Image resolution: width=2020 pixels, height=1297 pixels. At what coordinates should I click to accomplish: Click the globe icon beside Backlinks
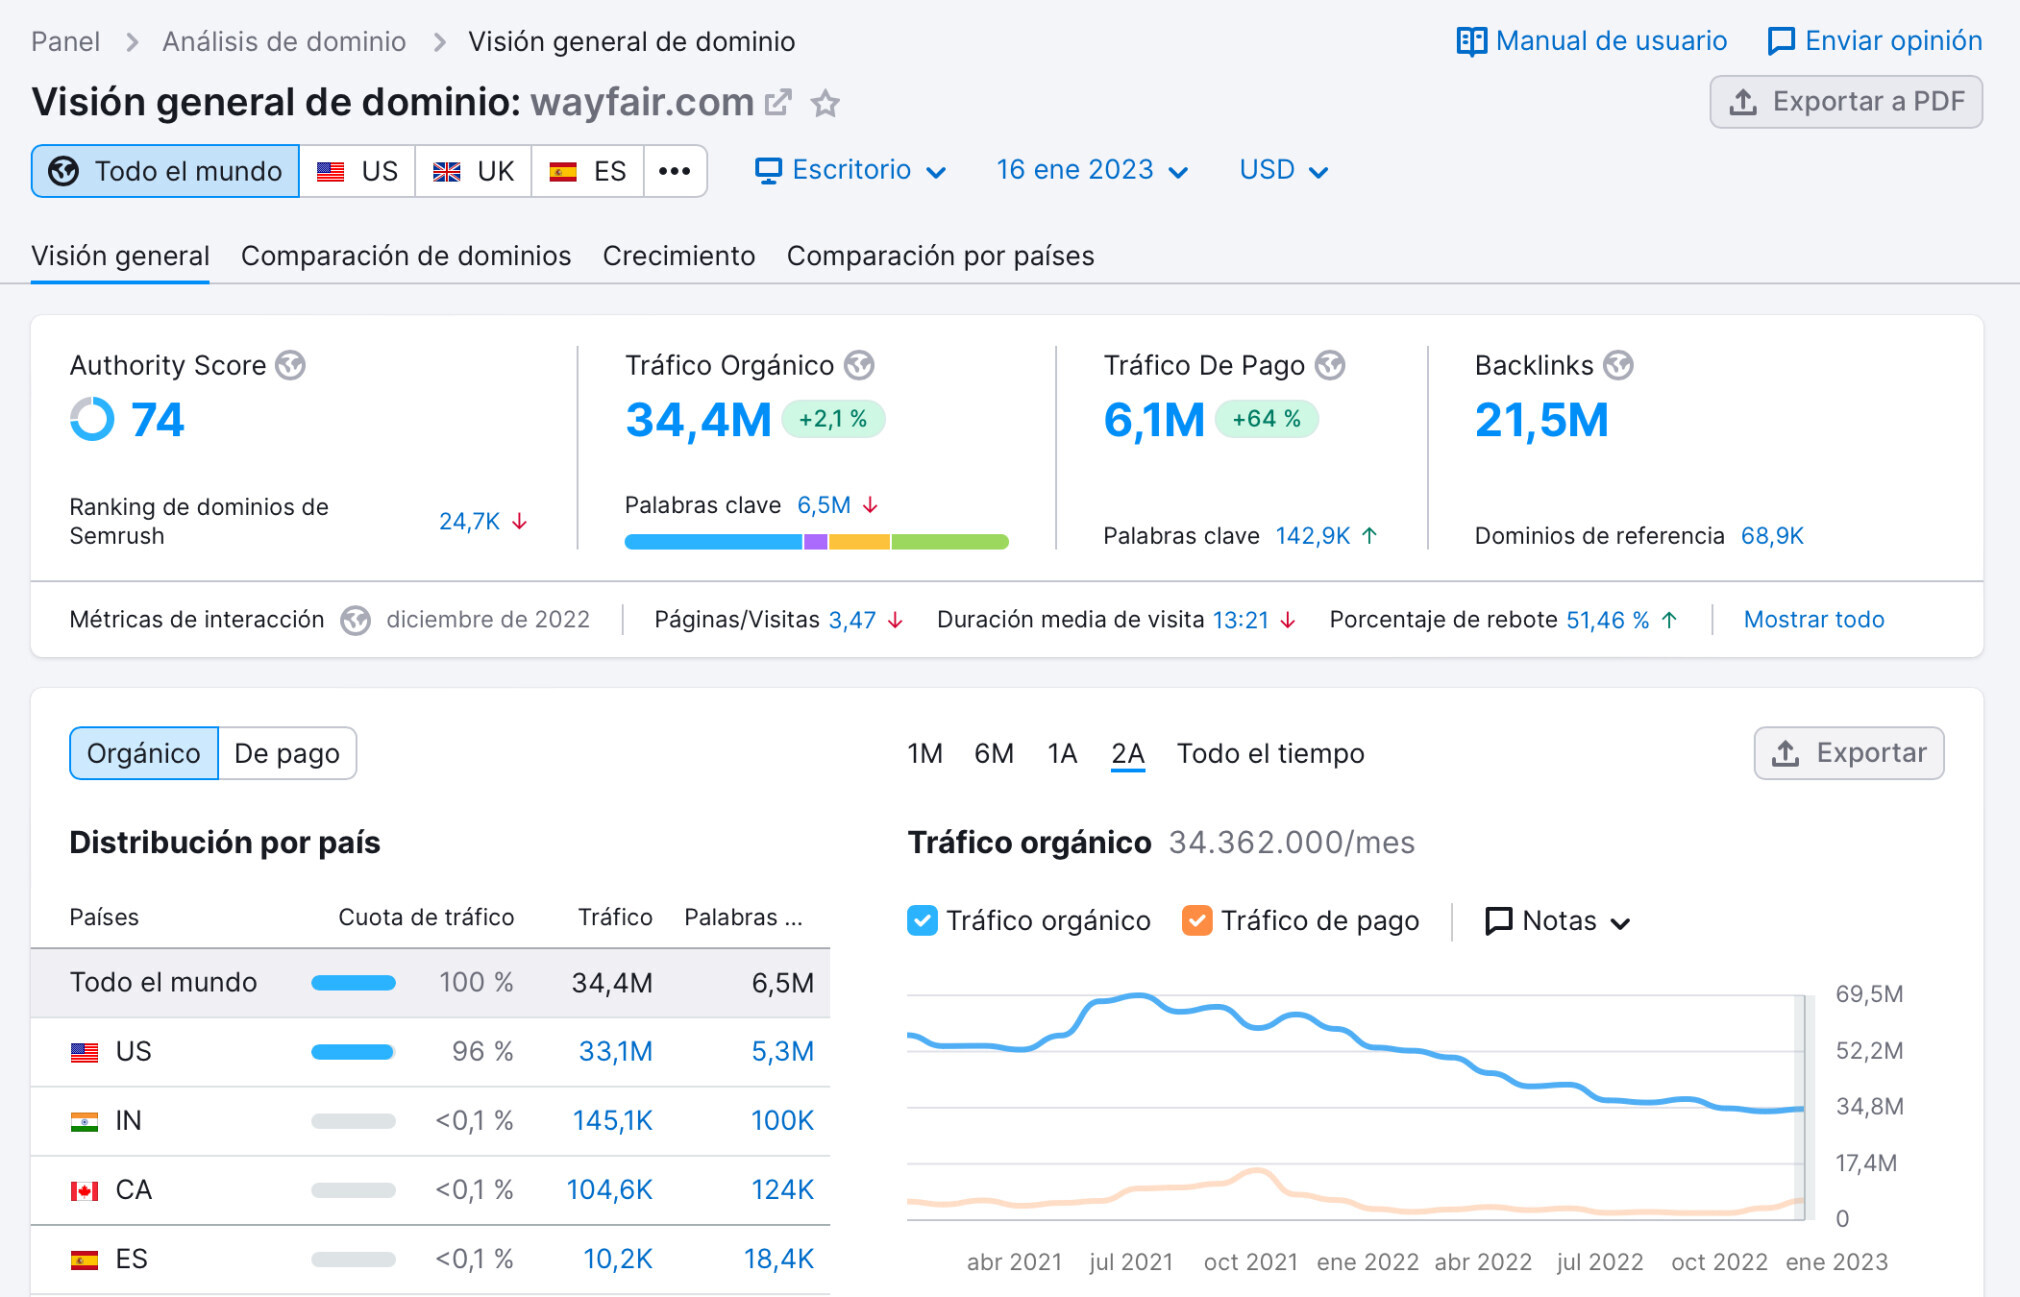point(1618,366)
